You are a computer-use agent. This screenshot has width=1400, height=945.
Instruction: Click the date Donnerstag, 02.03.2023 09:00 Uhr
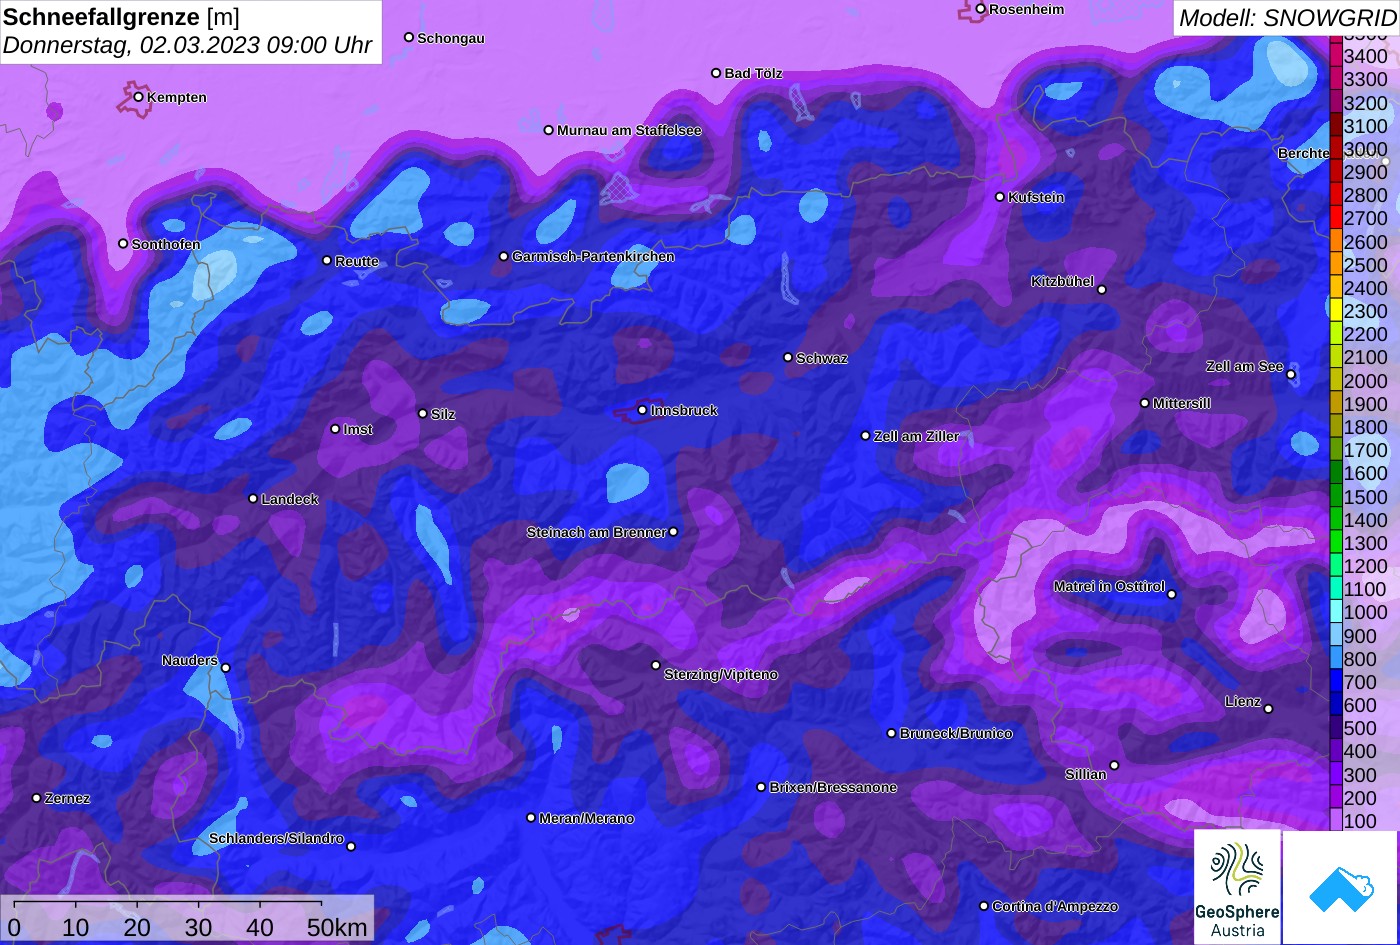point(187,45)
